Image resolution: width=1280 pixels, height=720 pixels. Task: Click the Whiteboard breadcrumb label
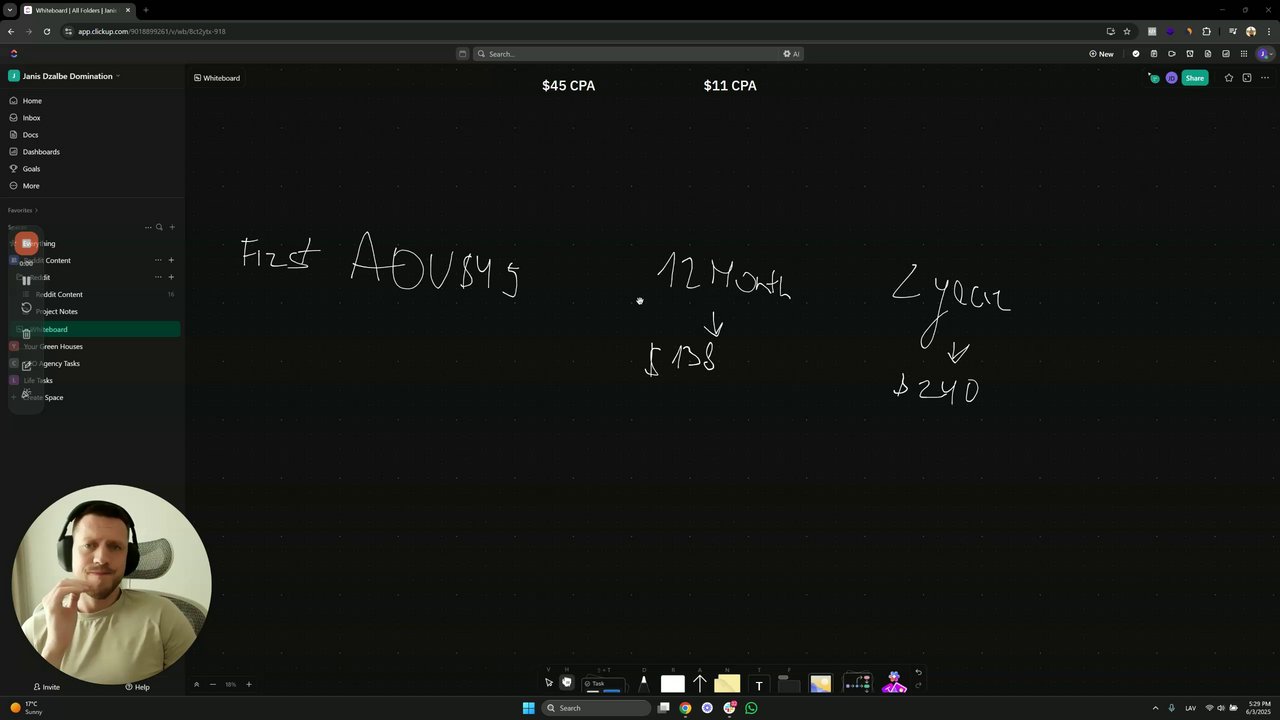[x=217, y=78]
